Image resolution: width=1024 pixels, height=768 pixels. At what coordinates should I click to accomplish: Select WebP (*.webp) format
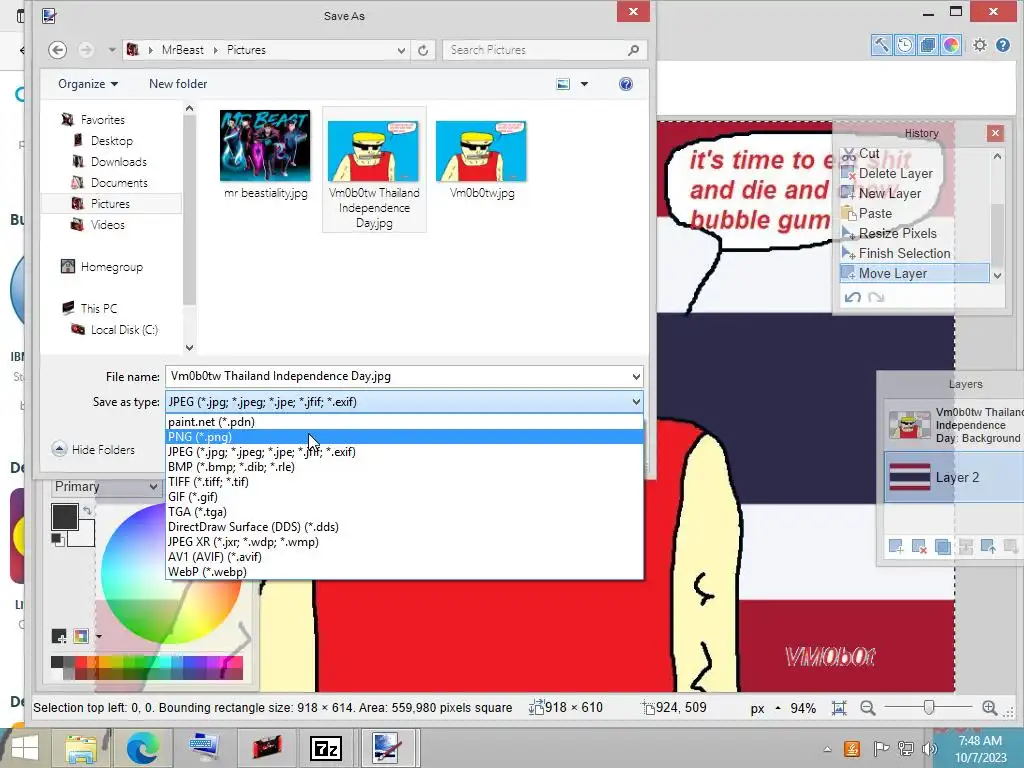pos(404,572)
